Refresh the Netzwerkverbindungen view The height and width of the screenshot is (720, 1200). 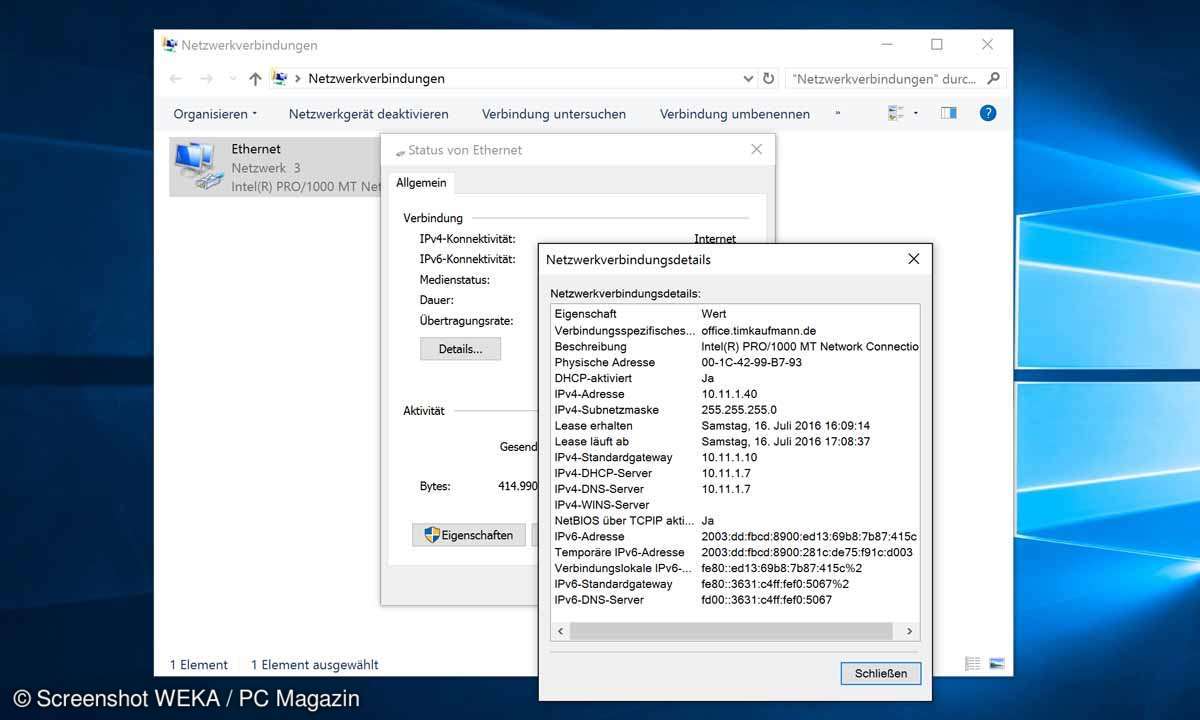coord(768,78)
